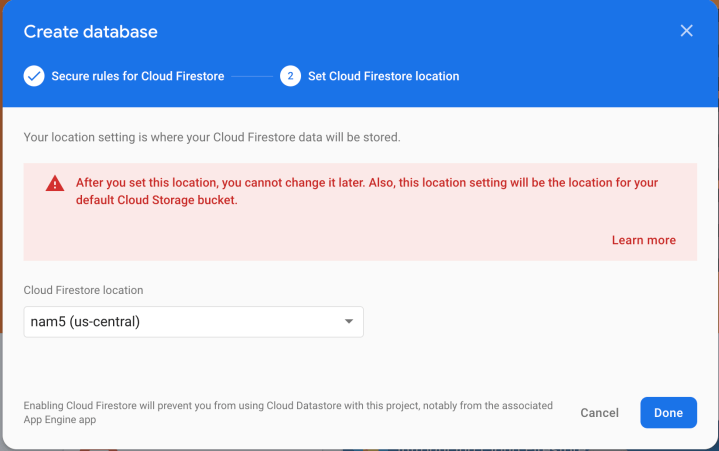The height and width of the screenshot is (451, 719).
Task: Click the Cloud Datastore footer notice
Action: (288, 412)
